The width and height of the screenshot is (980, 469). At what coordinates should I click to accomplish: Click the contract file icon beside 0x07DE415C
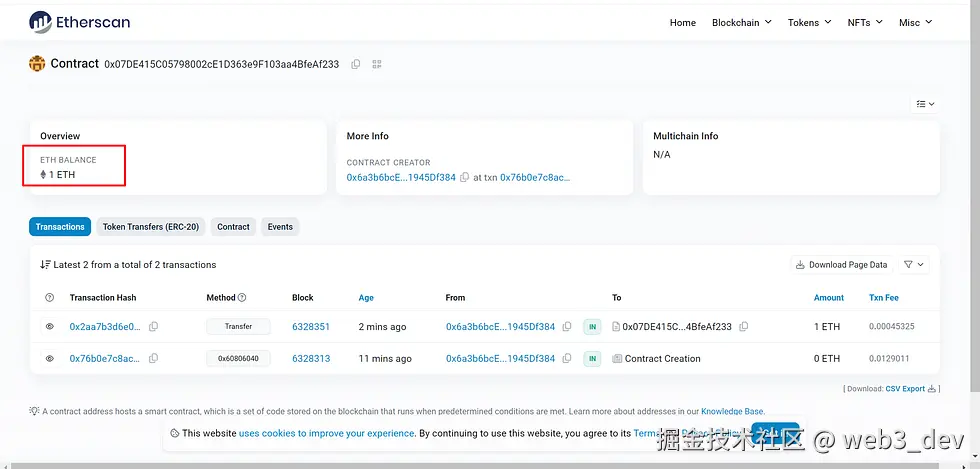(616, 326)
